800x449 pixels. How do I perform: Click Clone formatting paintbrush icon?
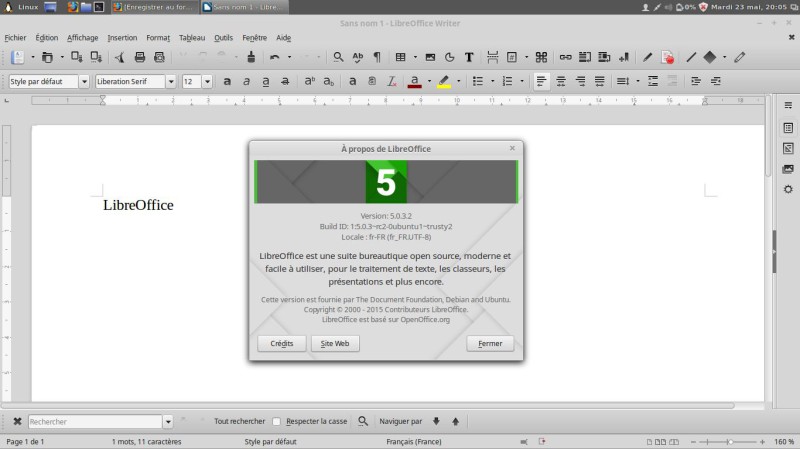click(x=251, y=57)
